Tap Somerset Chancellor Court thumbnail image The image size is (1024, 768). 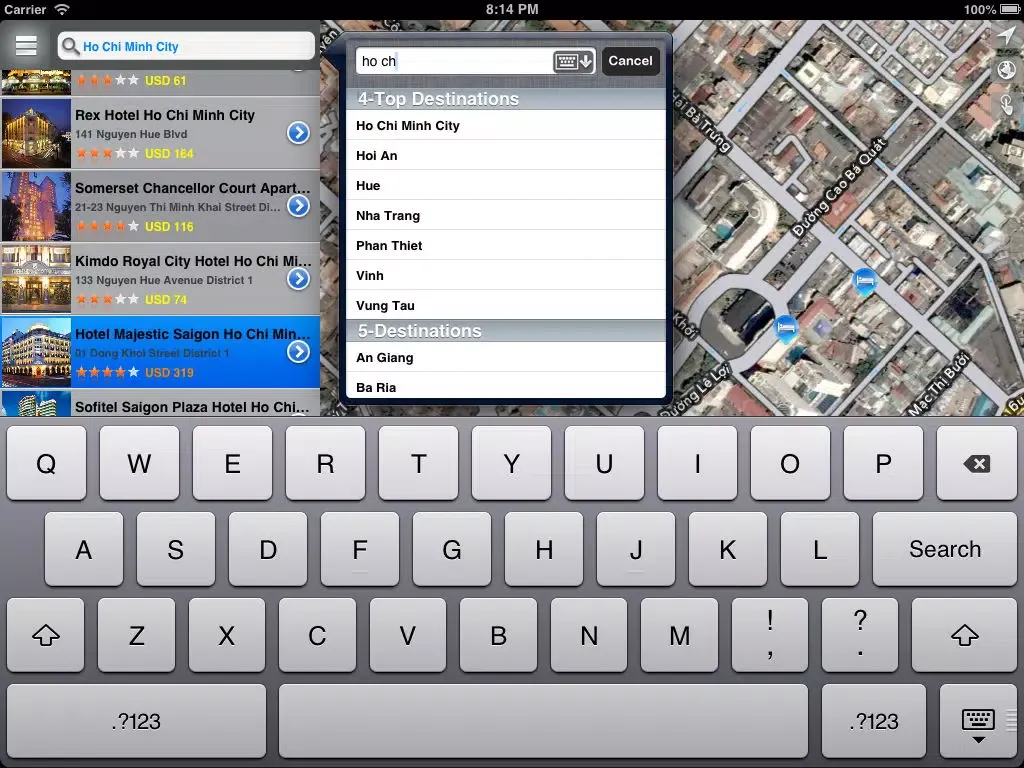pyautogui.click(x=37, y=206)
